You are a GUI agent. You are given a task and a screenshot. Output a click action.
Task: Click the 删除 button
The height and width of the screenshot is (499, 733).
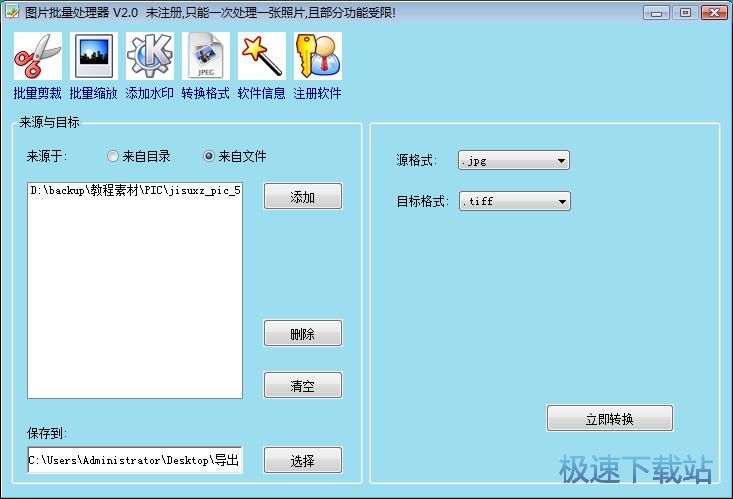pyautogui.click(x=303, y=333)
